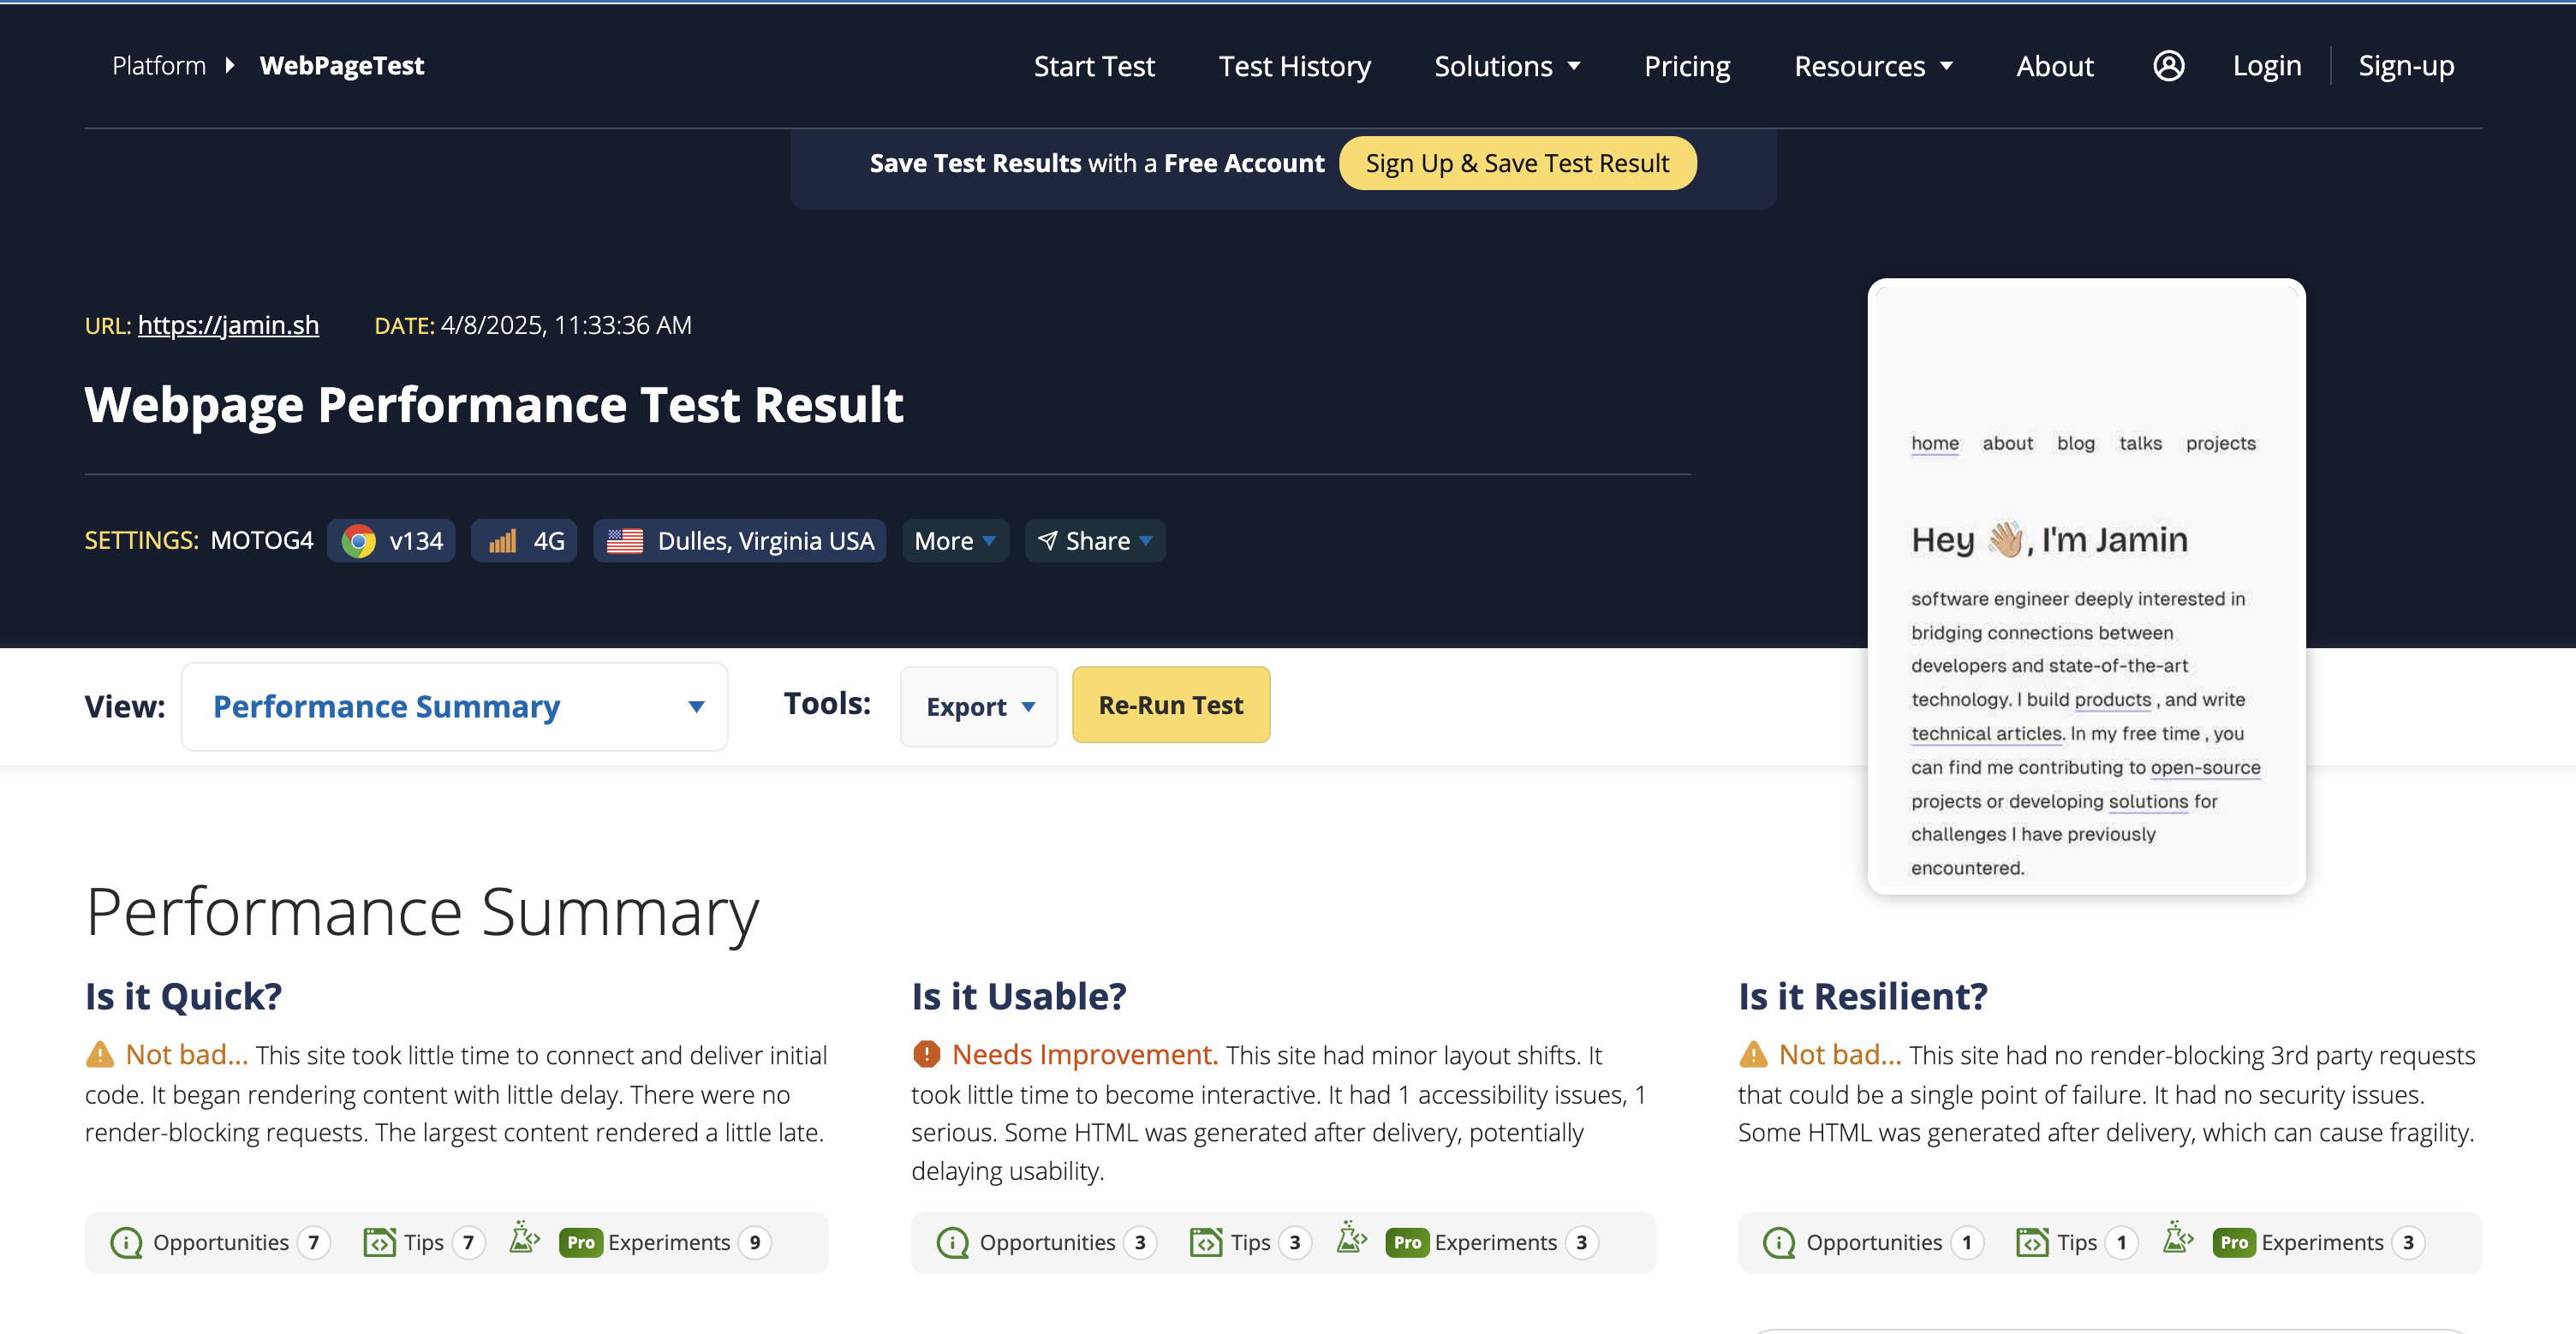Click the US flag icon beside Dulles, Virginia
This screenshot has width=2576, height=1334.
pos(626,540)
